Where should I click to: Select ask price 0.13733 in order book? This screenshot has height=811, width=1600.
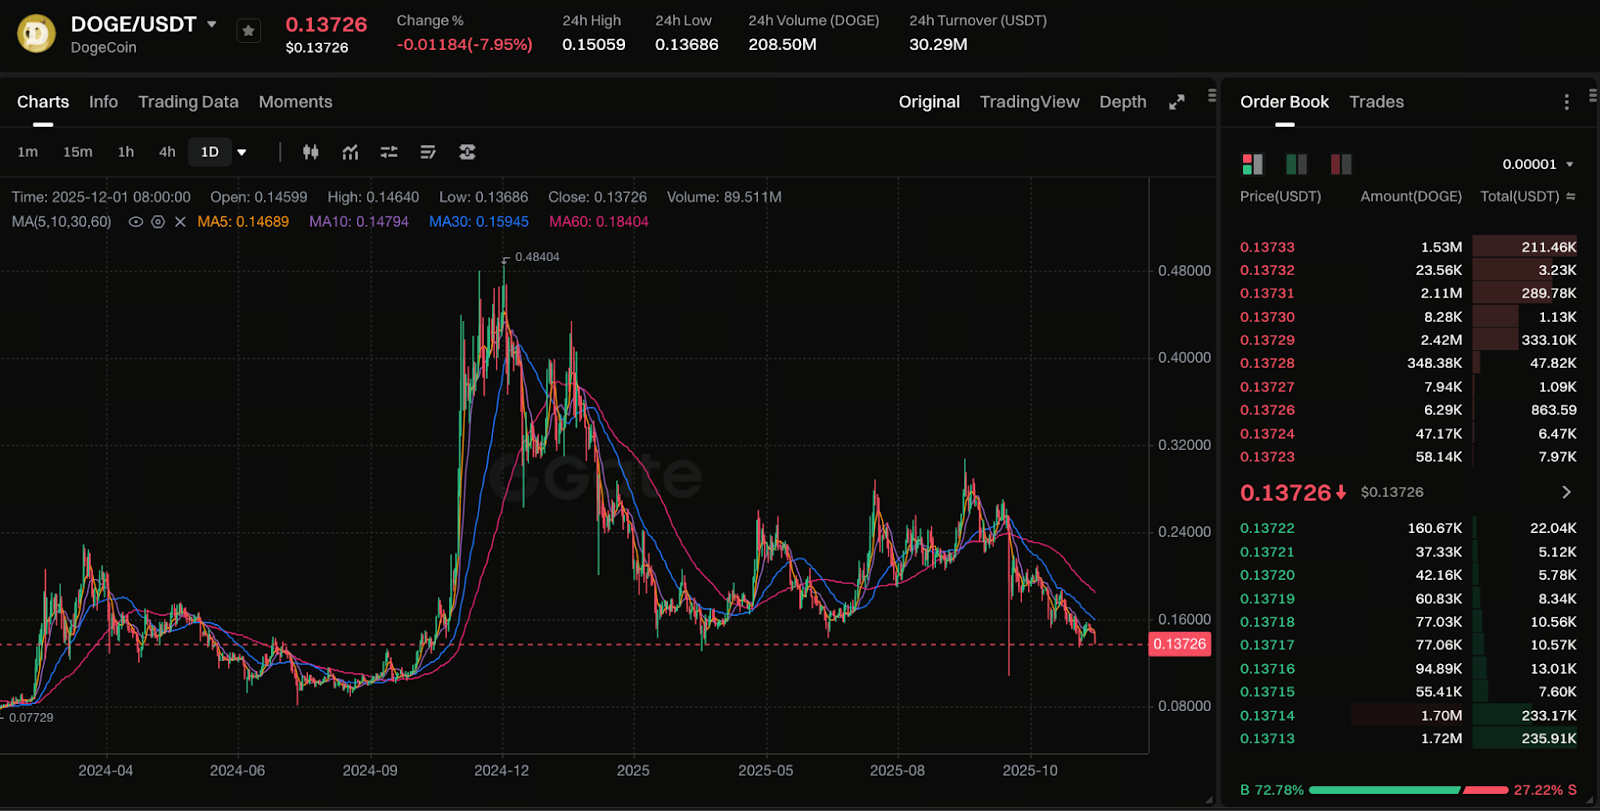click(1267, 247)
